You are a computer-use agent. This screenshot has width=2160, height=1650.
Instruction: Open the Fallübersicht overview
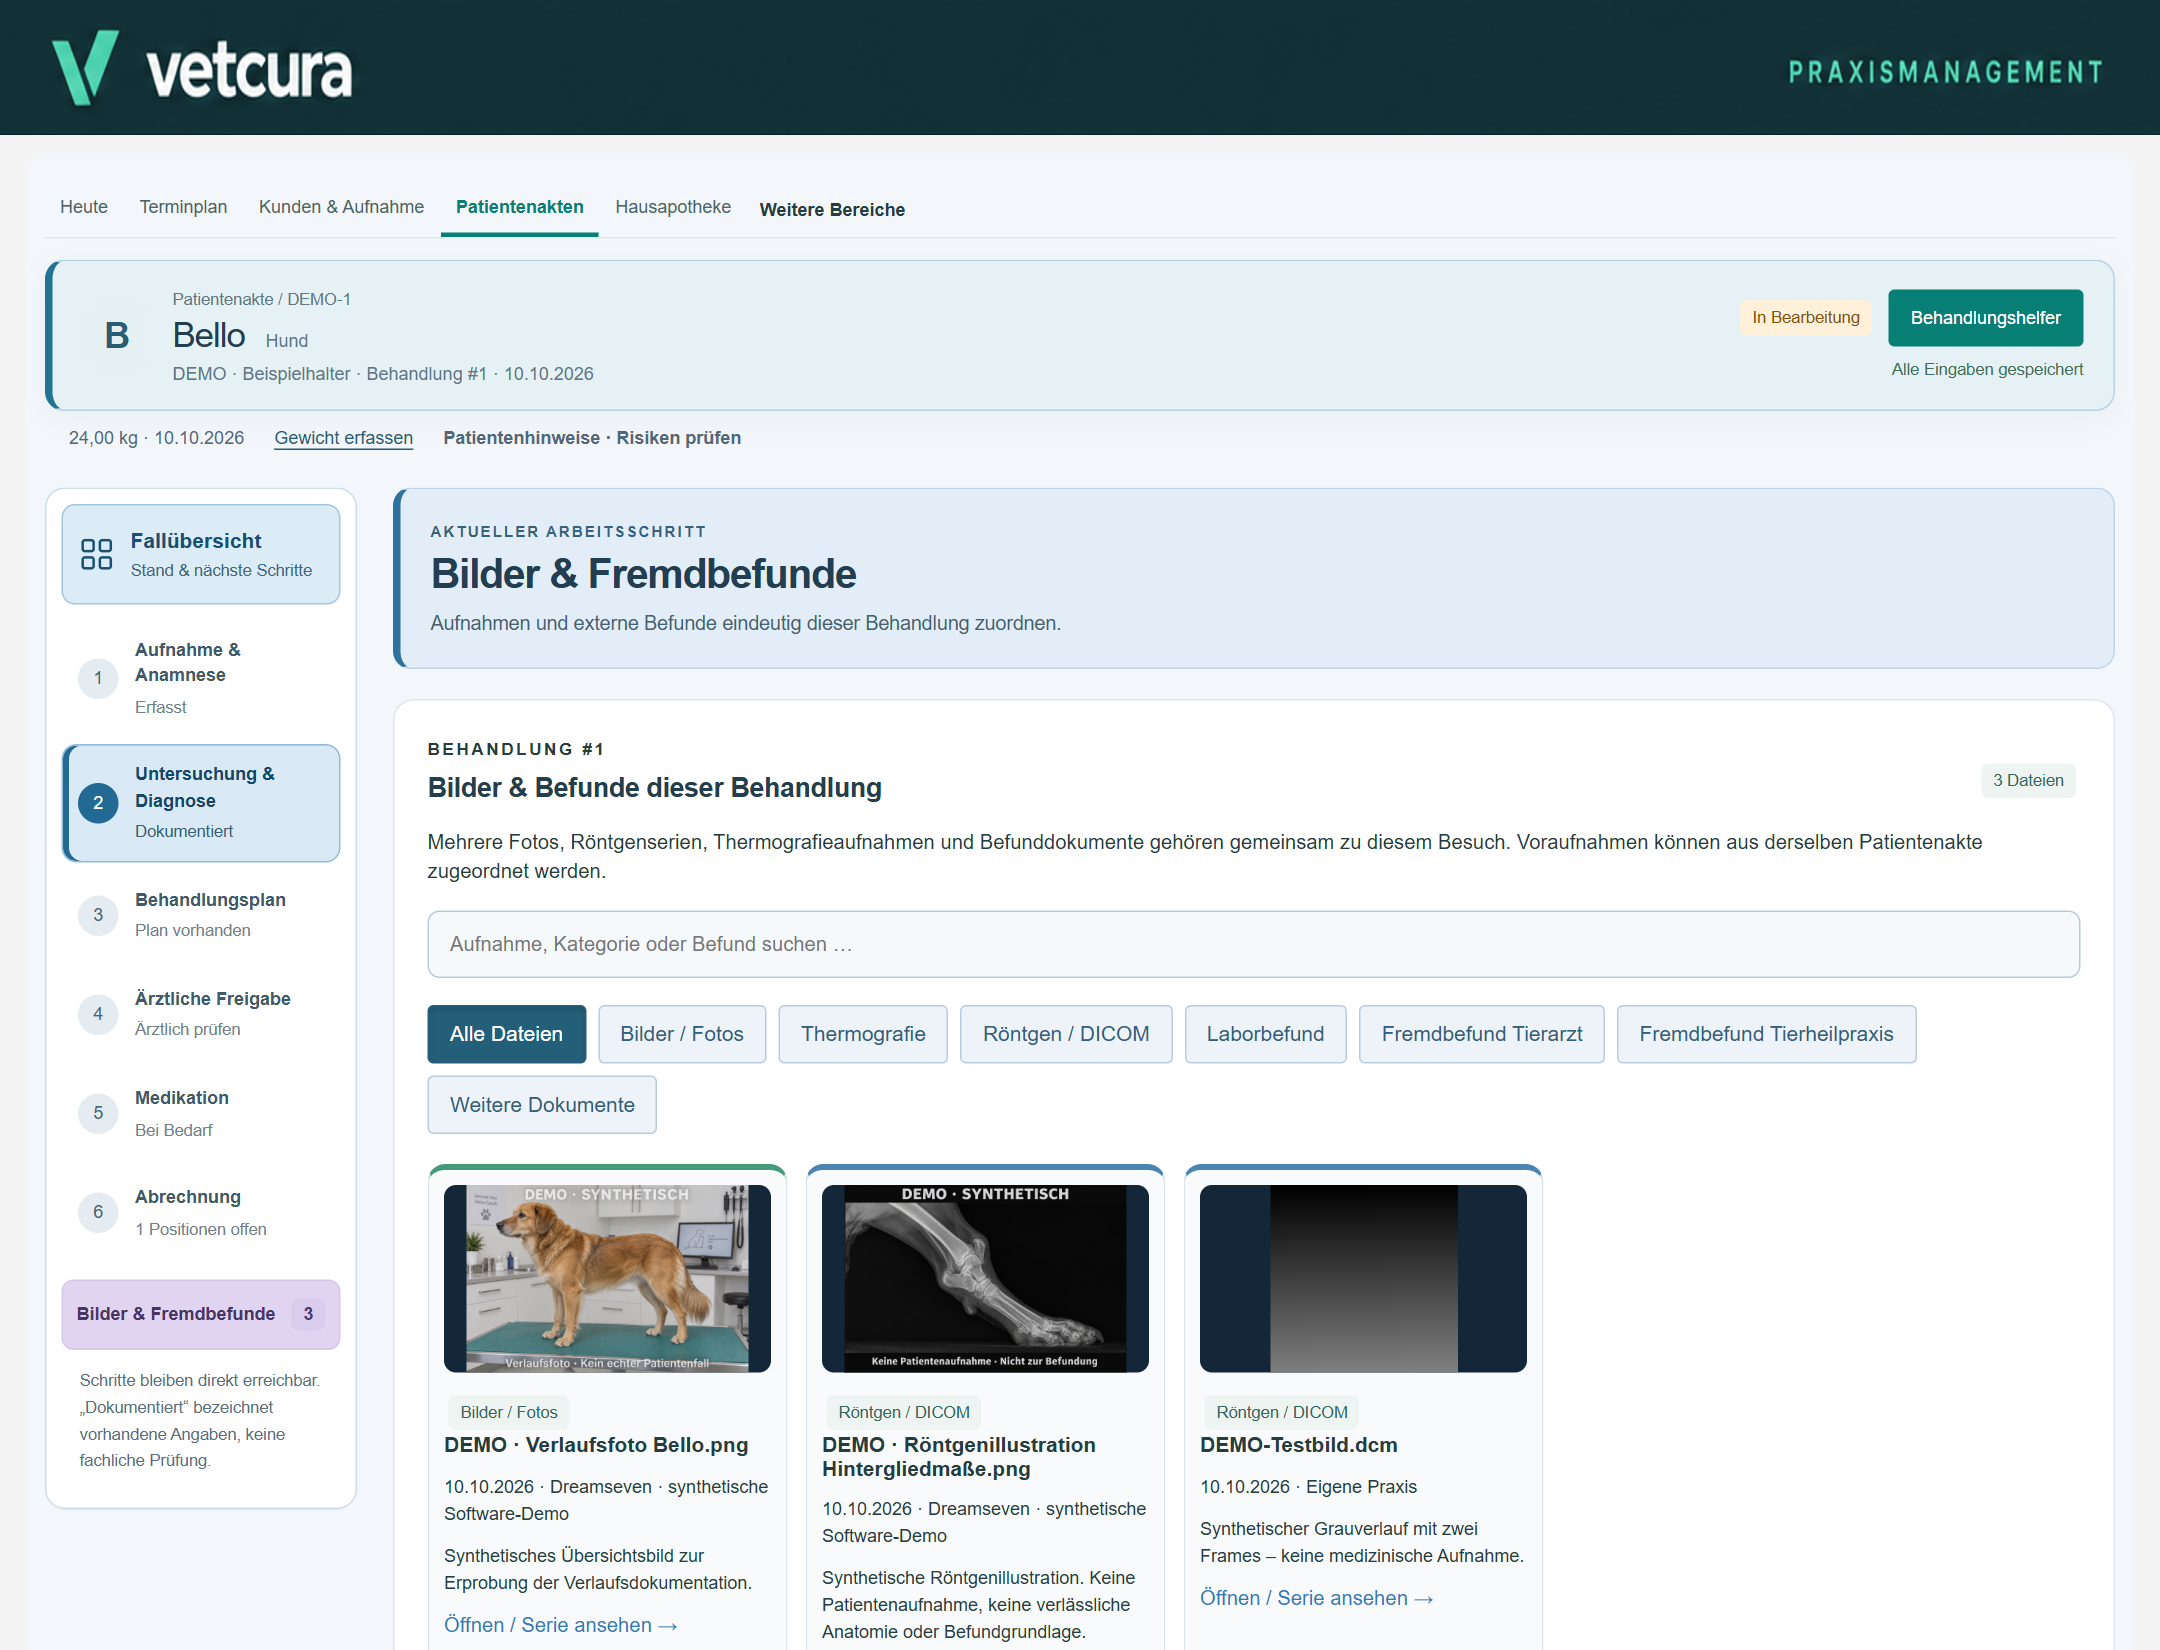pos(201,554)
